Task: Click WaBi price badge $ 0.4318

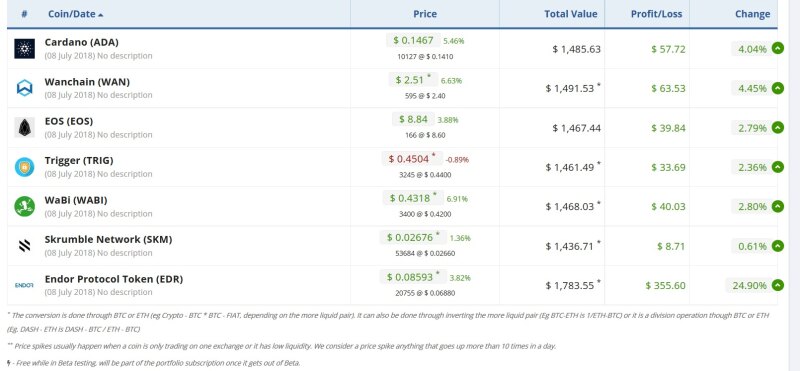Action: click(x=413, y=198)
